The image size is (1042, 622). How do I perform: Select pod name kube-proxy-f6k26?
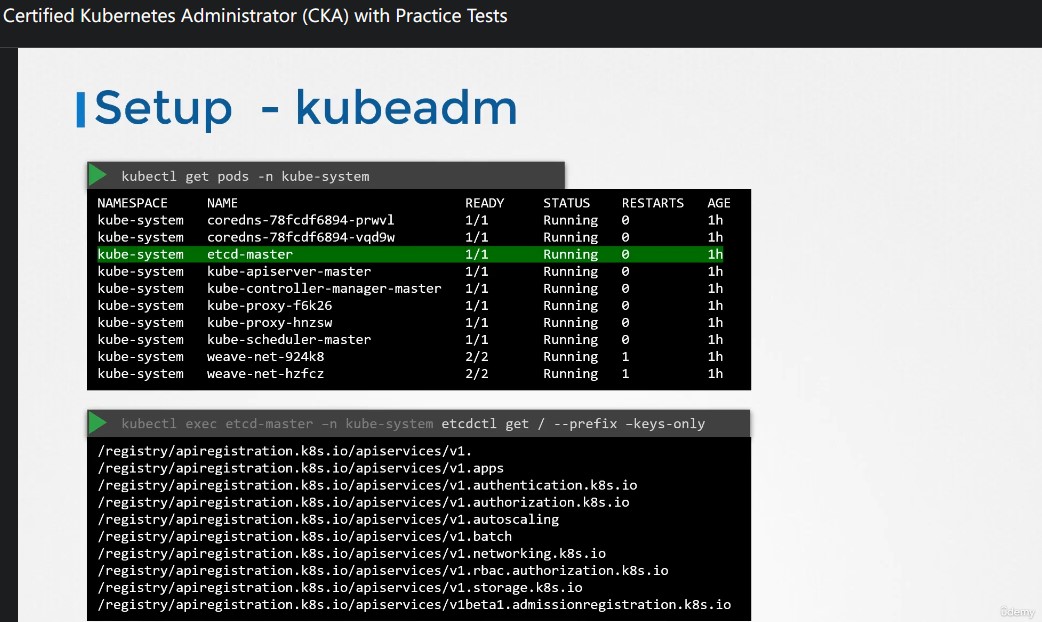(269, 306)
